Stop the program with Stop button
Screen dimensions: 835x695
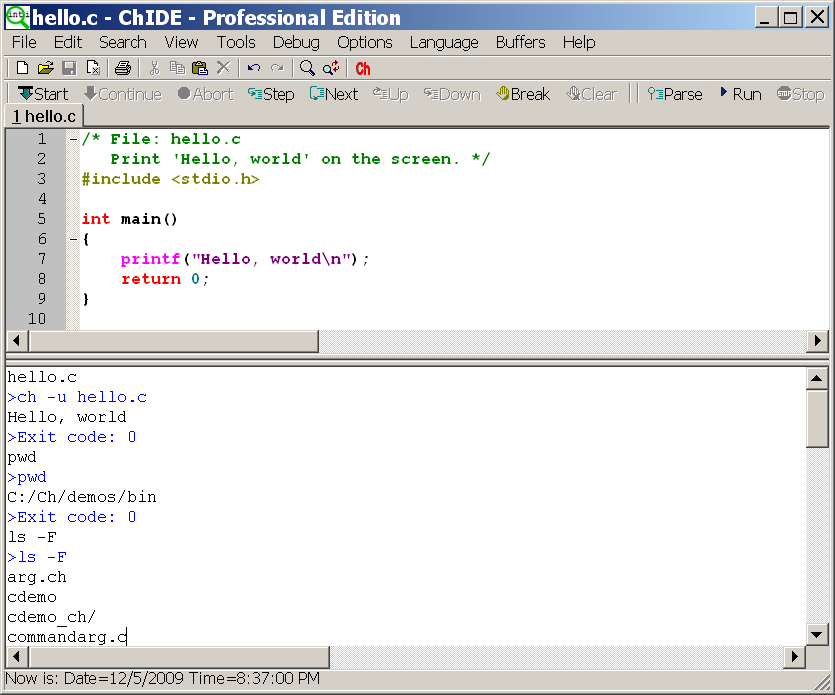pos(800,94)
